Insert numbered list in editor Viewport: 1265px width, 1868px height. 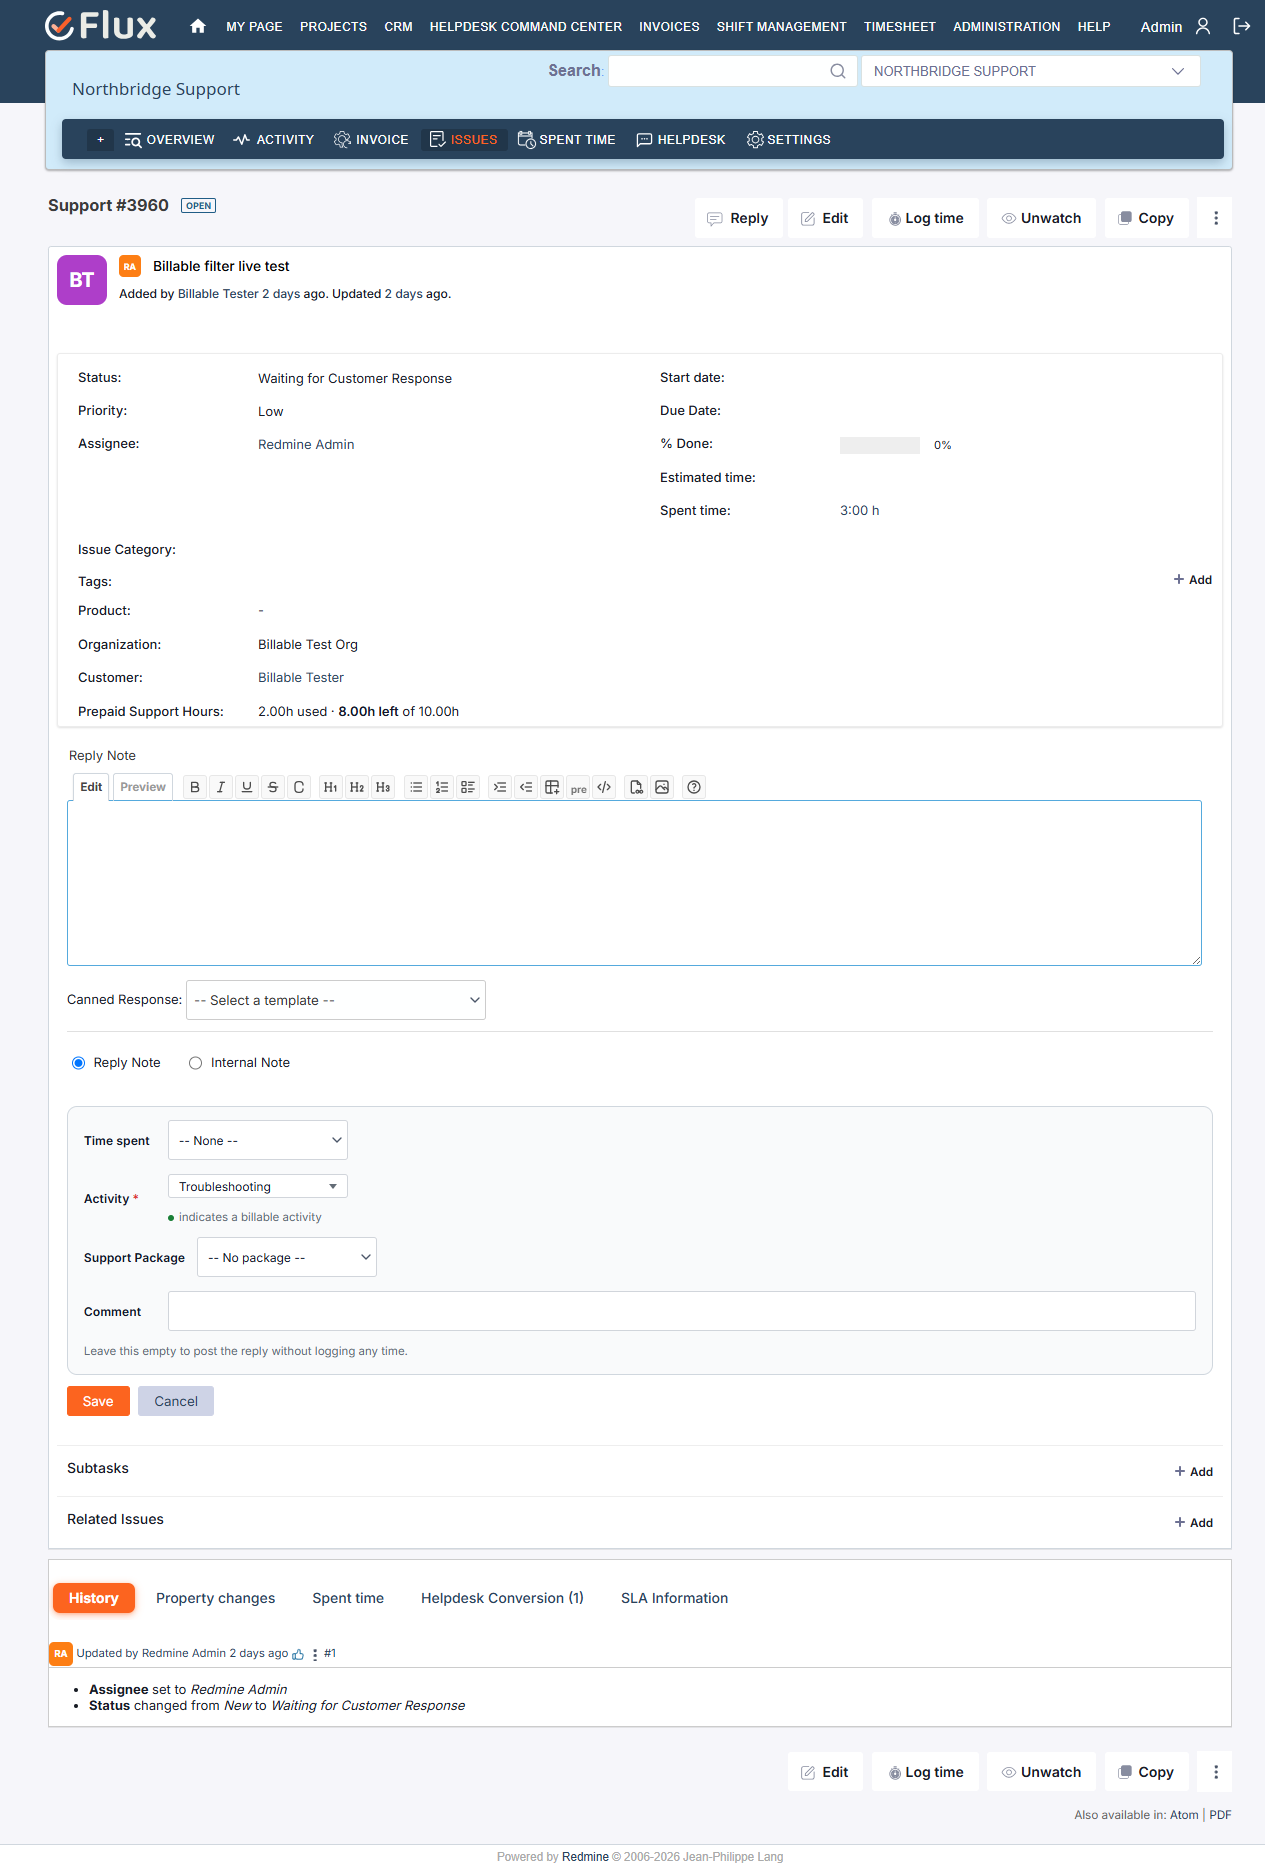(x=442, y=787)
